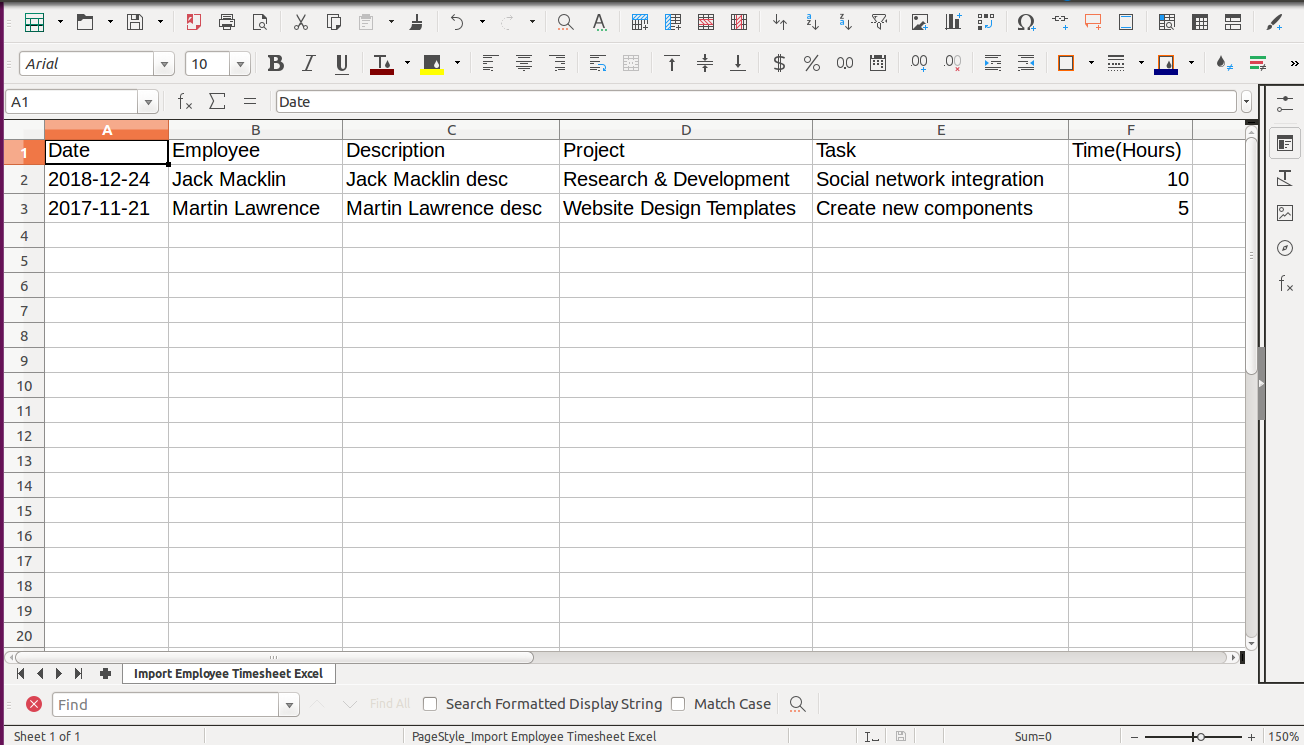Export the sheet directly as PDF

coord(193,22)
